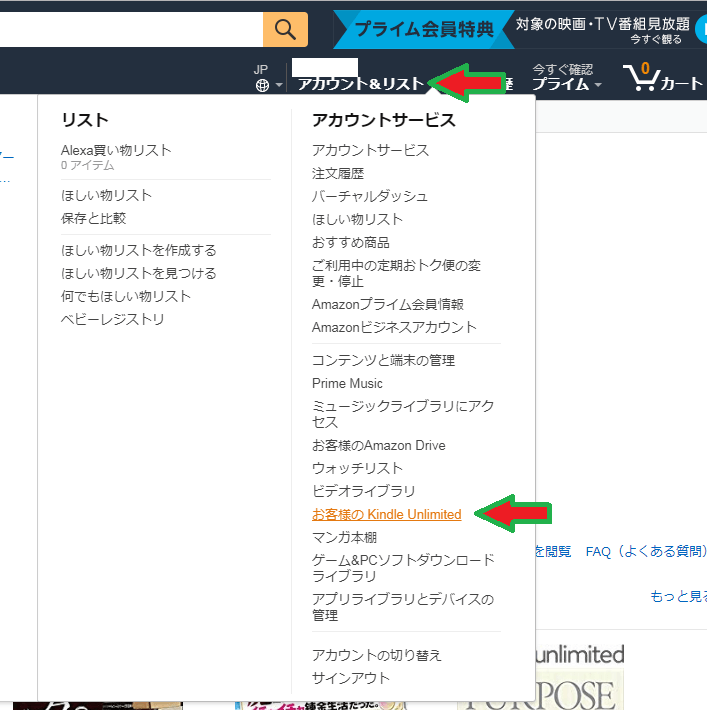Choose ほしい物リストを作成する
This screenshot has width=708, height=710.
[139, 250]
